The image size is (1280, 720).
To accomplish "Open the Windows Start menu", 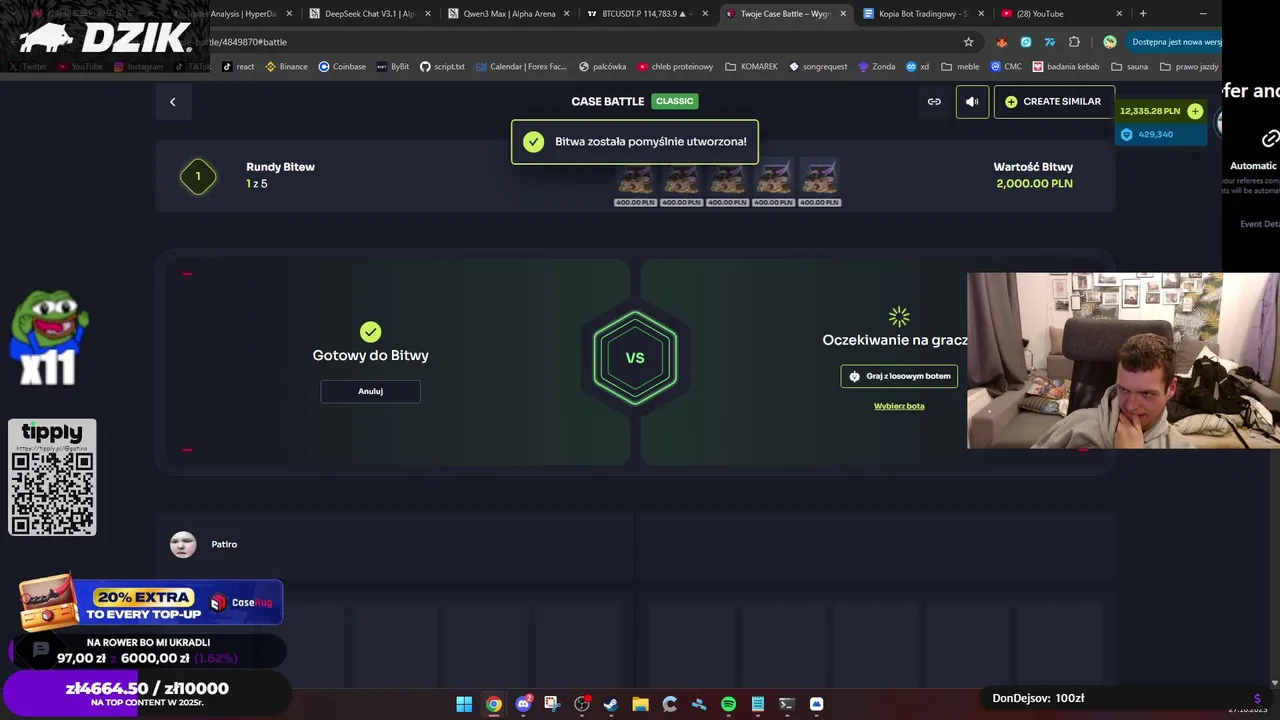I will tap(464, 704).
